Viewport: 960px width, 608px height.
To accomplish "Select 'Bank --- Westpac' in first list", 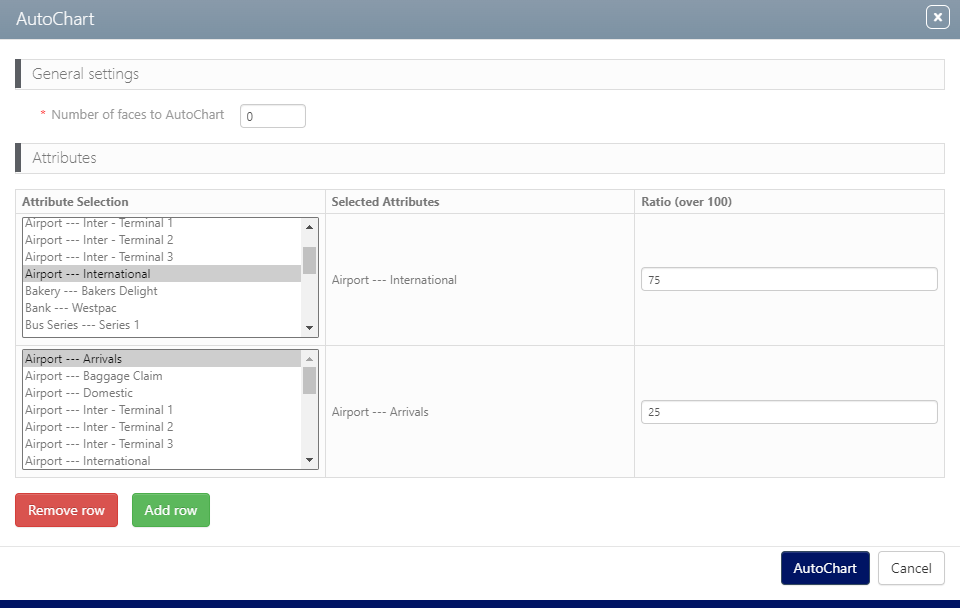I will pos(71,308).
